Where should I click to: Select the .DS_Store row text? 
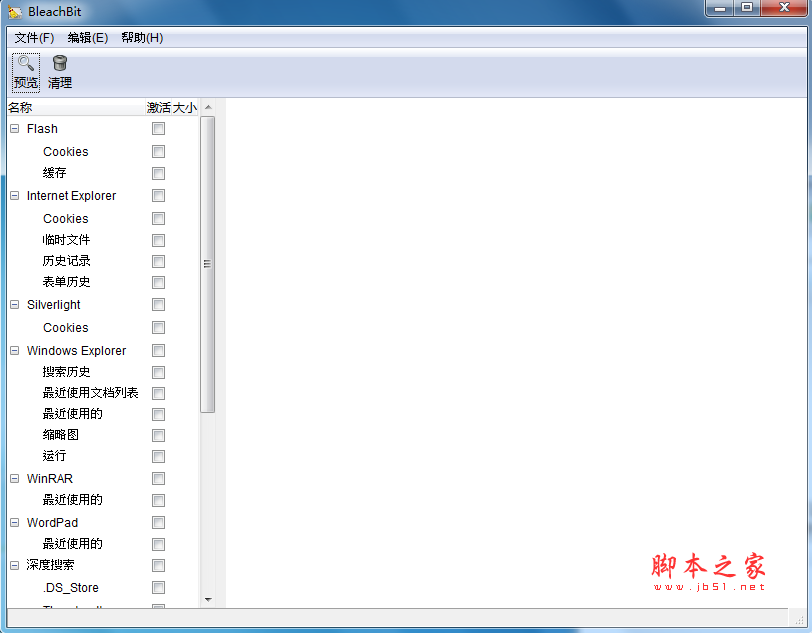(x=71, y=588)
